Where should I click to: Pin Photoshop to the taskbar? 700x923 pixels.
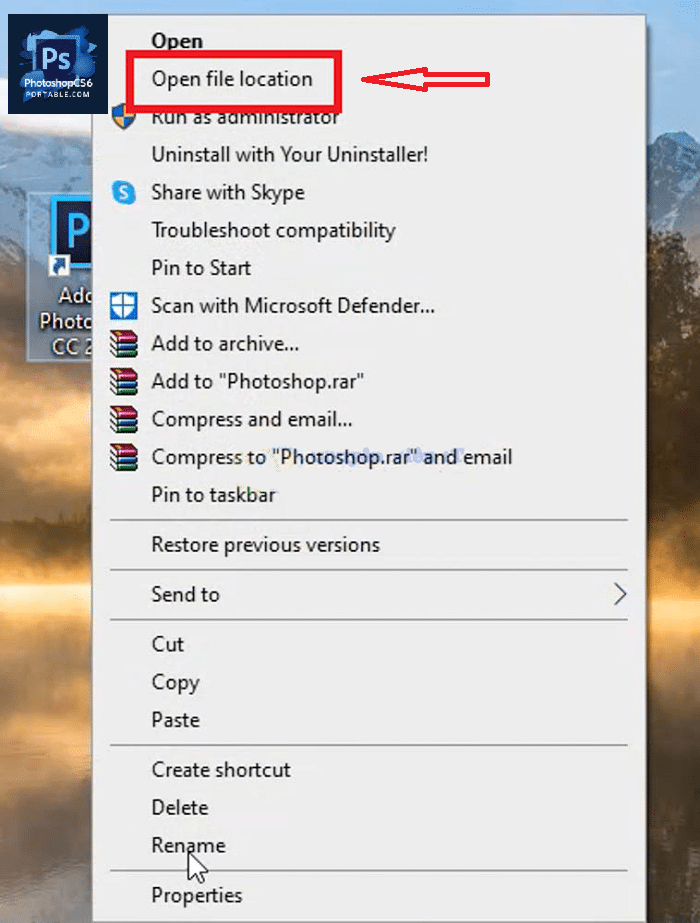pyautogui.click(x=213, y=494)
